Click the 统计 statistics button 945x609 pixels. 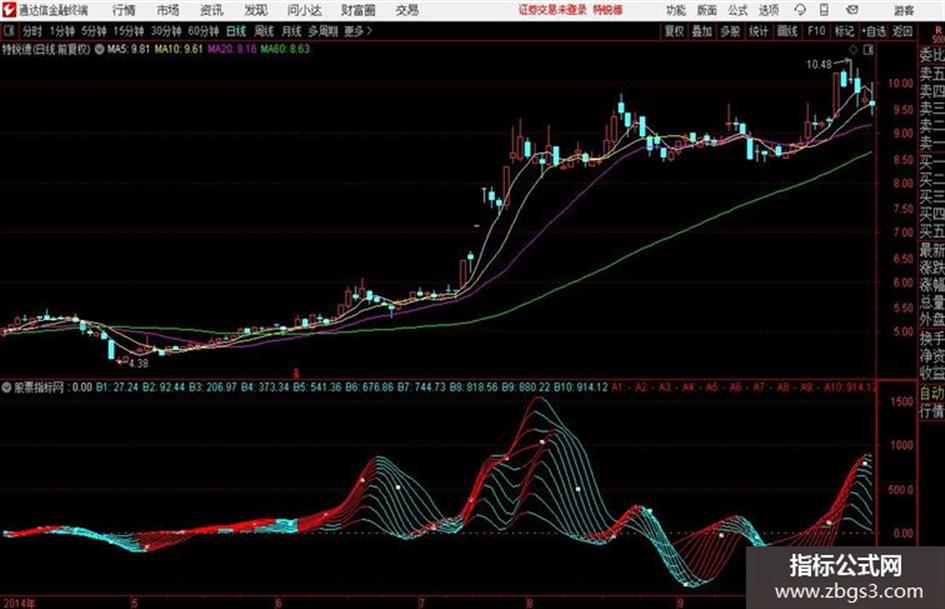pyautogui.click(x=759, y=31)
